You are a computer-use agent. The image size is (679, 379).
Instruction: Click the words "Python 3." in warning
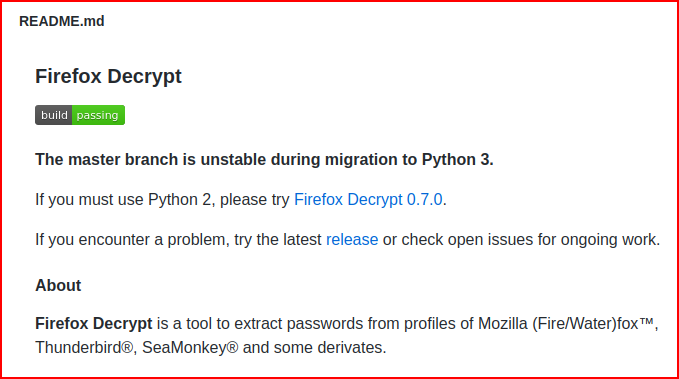(x=458, y=159)
